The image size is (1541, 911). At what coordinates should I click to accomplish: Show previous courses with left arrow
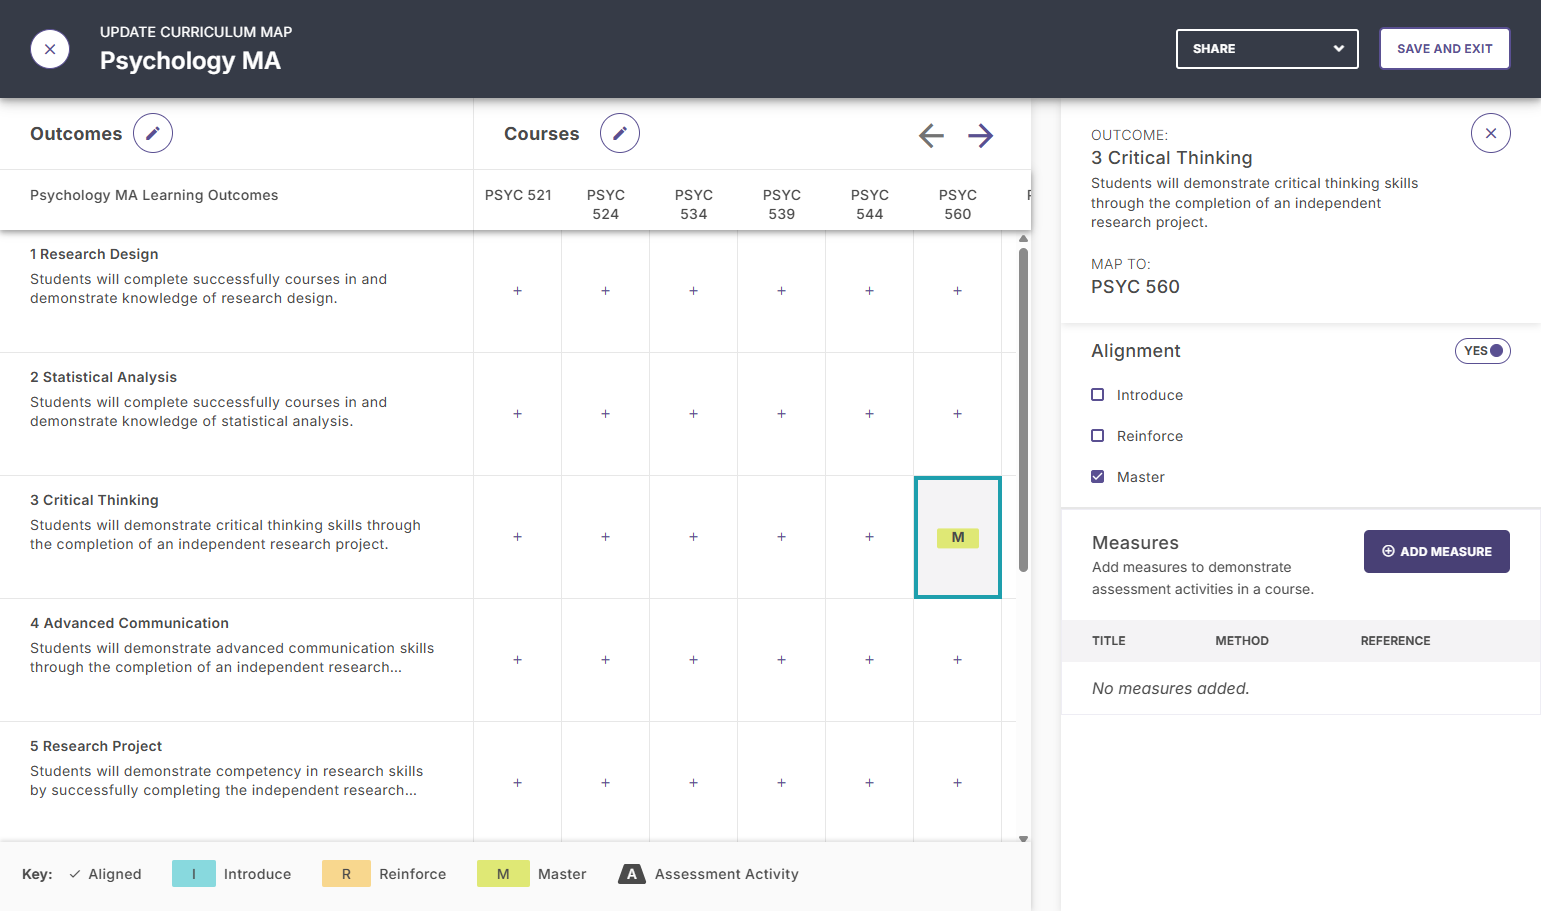[931, 135]
